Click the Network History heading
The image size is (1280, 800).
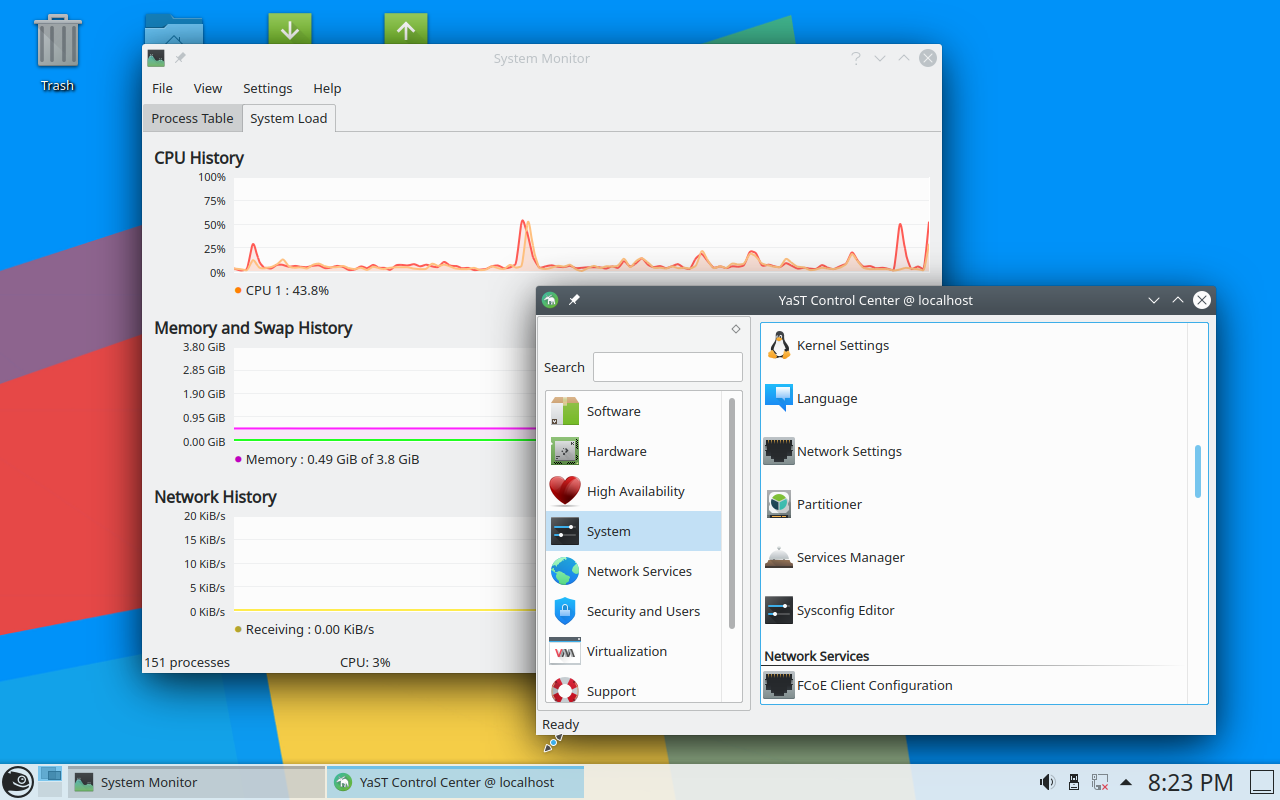215,497
